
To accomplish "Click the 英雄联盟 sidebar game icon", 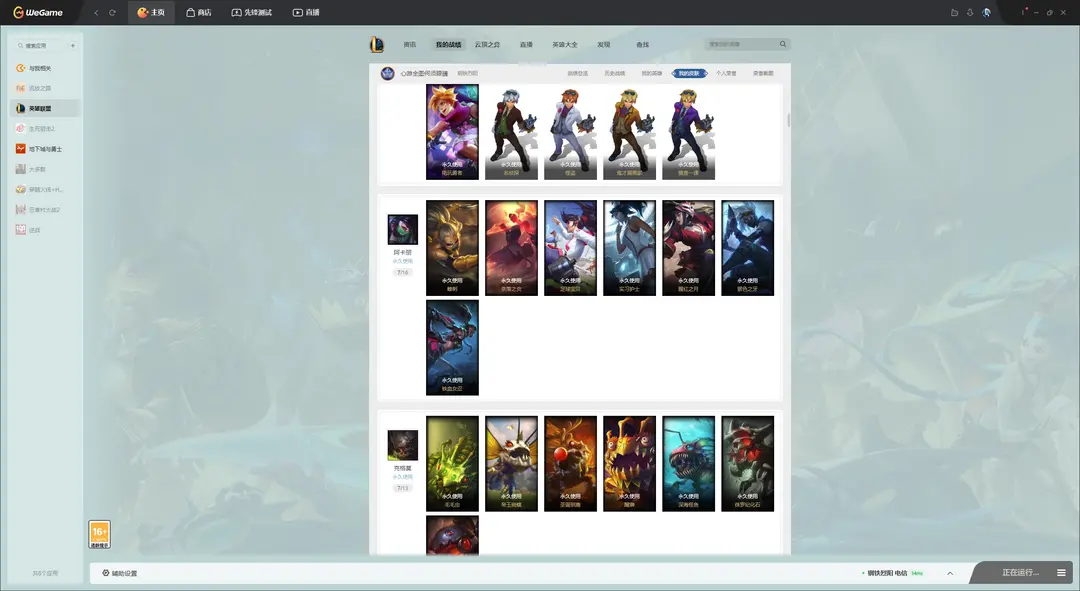I will (21, 108).
